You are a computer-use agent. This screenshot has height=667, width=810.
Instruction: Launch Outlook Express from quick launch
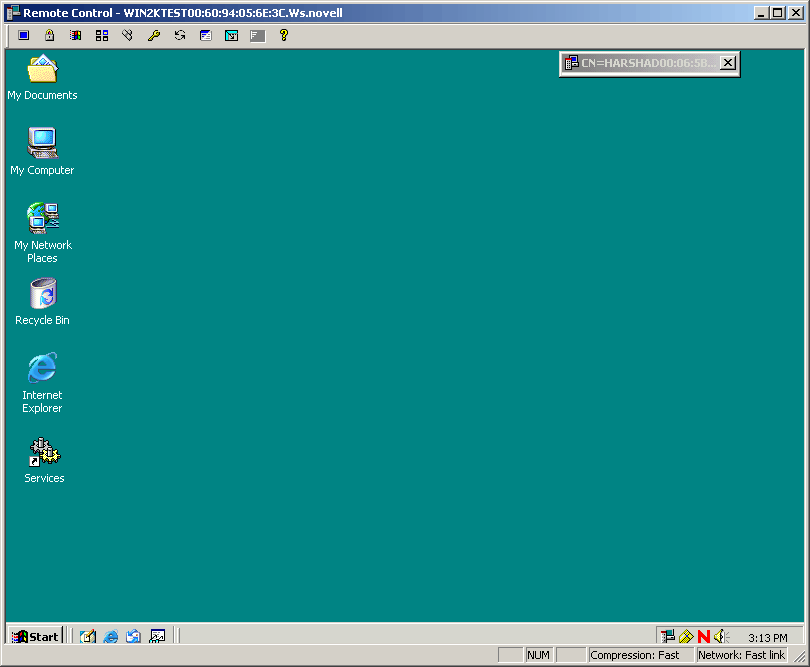tap(133, 637)
